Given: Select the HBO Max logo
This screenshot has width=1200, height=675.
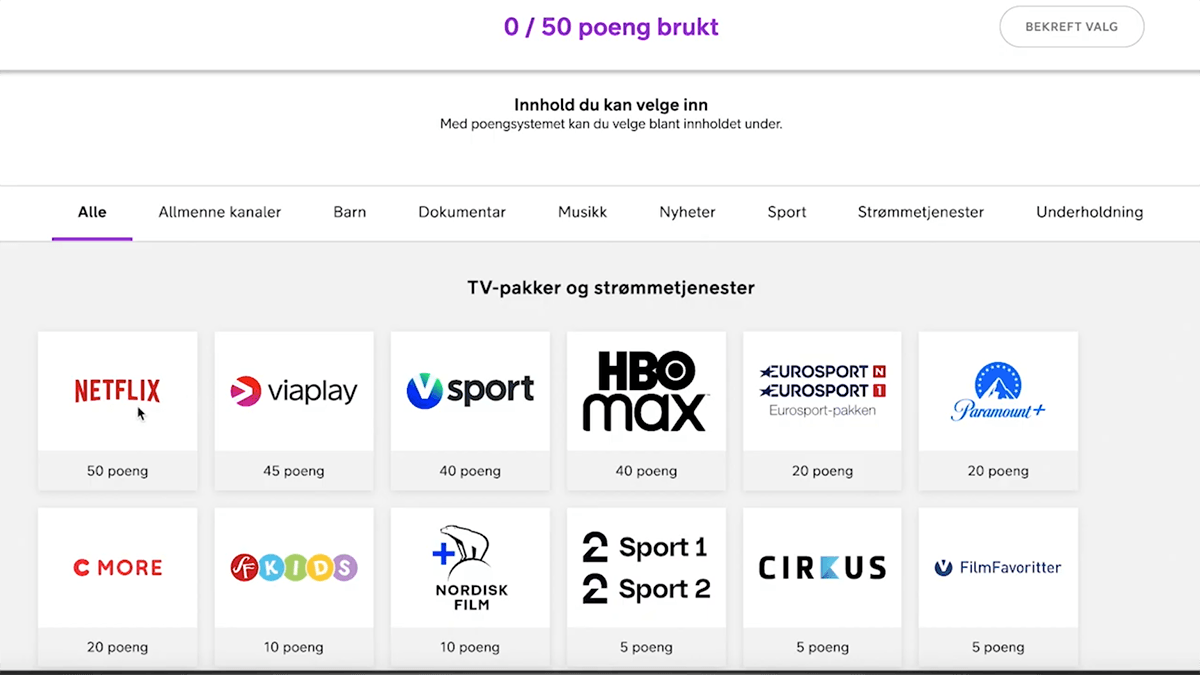Looking at the screenshot, I should tap(646, 391).
